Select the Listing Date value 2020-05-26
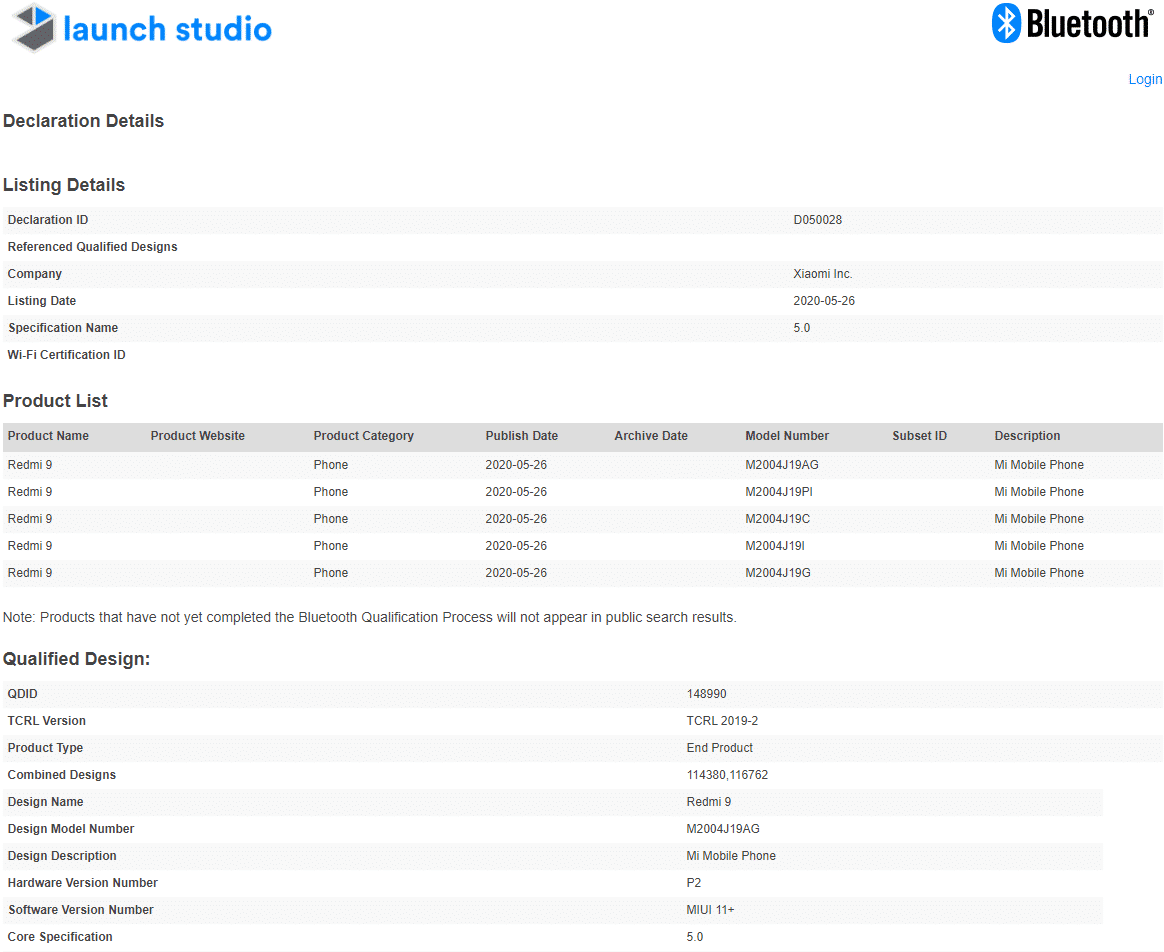 824,301
